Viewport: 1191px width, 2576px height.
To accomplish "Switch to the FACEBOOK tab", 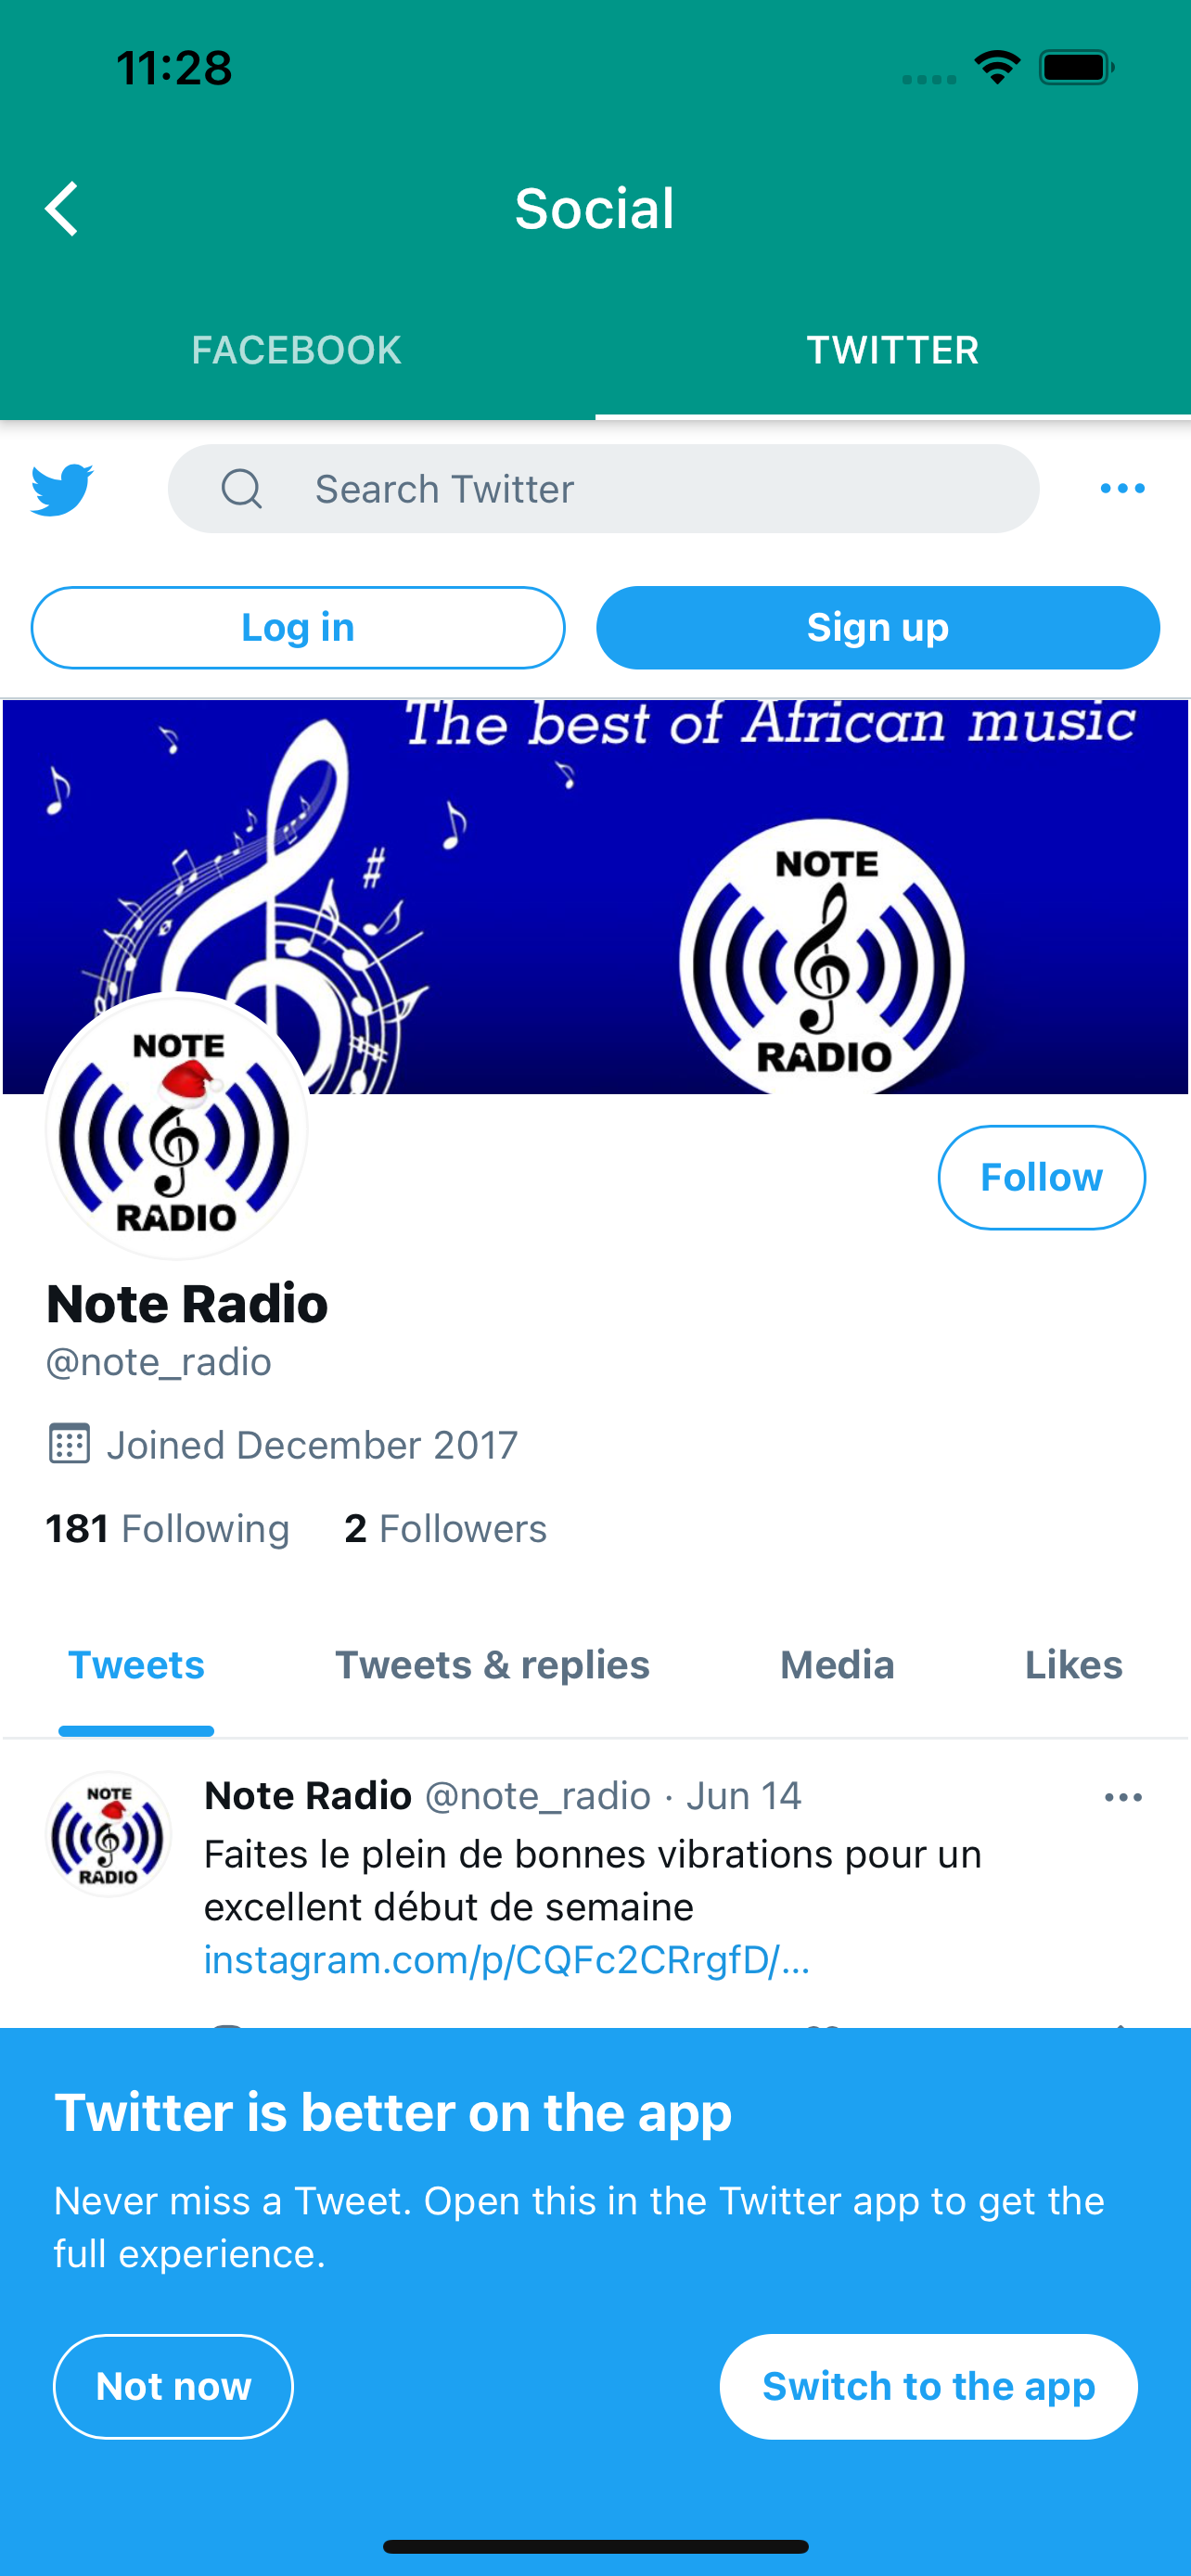I will point(297,350).
